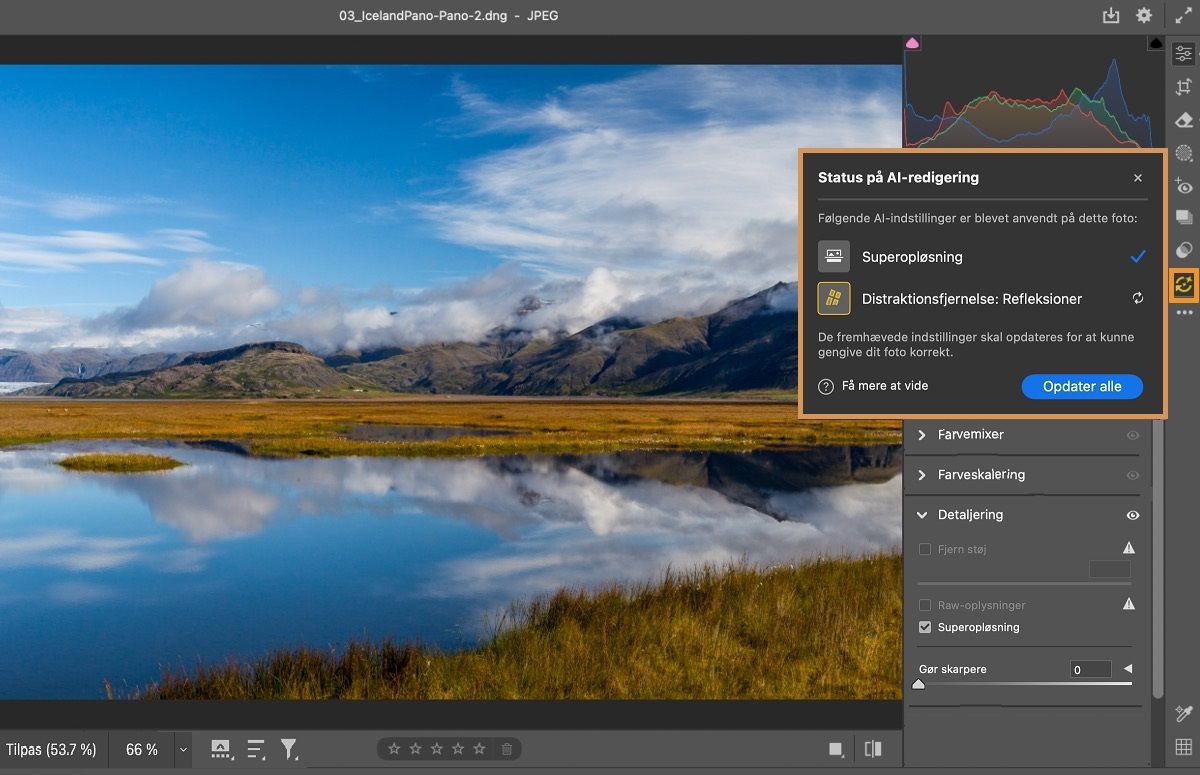This screenshot has height=775, width=1200.
Task: Click update icon beside Distraktionsfjernelse: Refleksioner
Action: pos(1138,298)
